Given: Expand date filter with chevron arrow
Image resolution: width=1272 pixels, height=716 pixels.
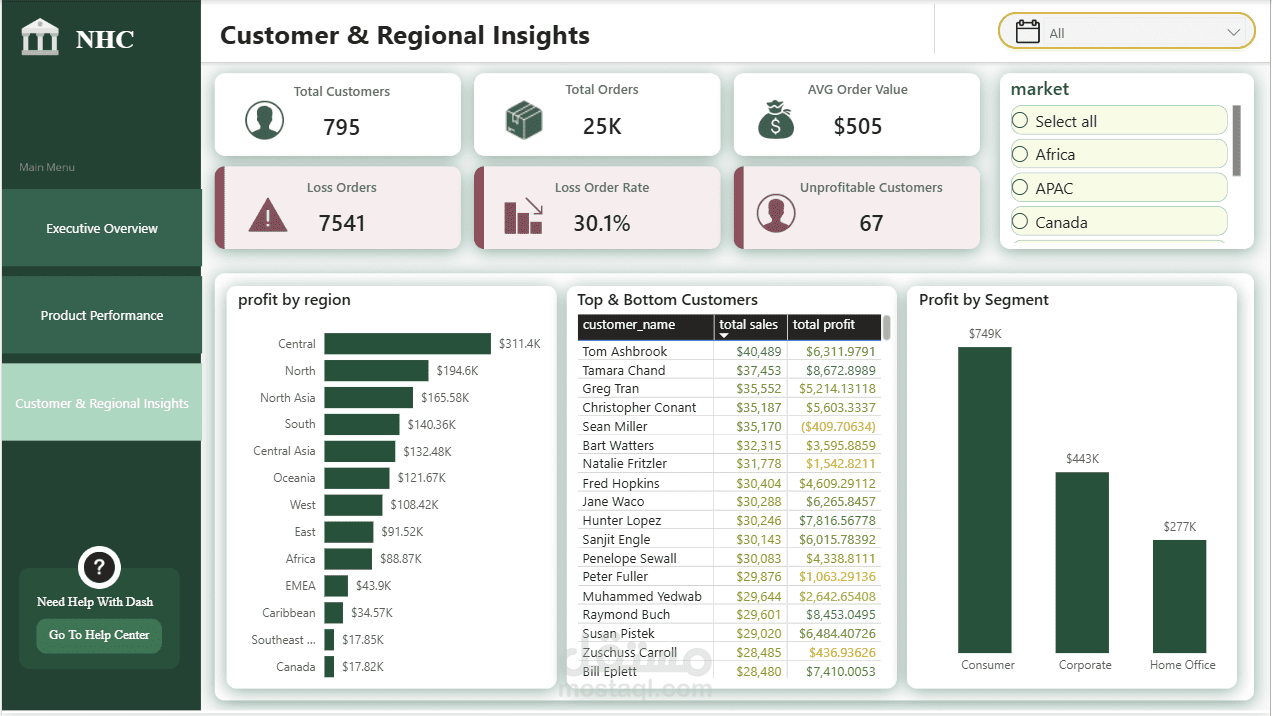Looking at the screenshot, I should [1233, 33].
